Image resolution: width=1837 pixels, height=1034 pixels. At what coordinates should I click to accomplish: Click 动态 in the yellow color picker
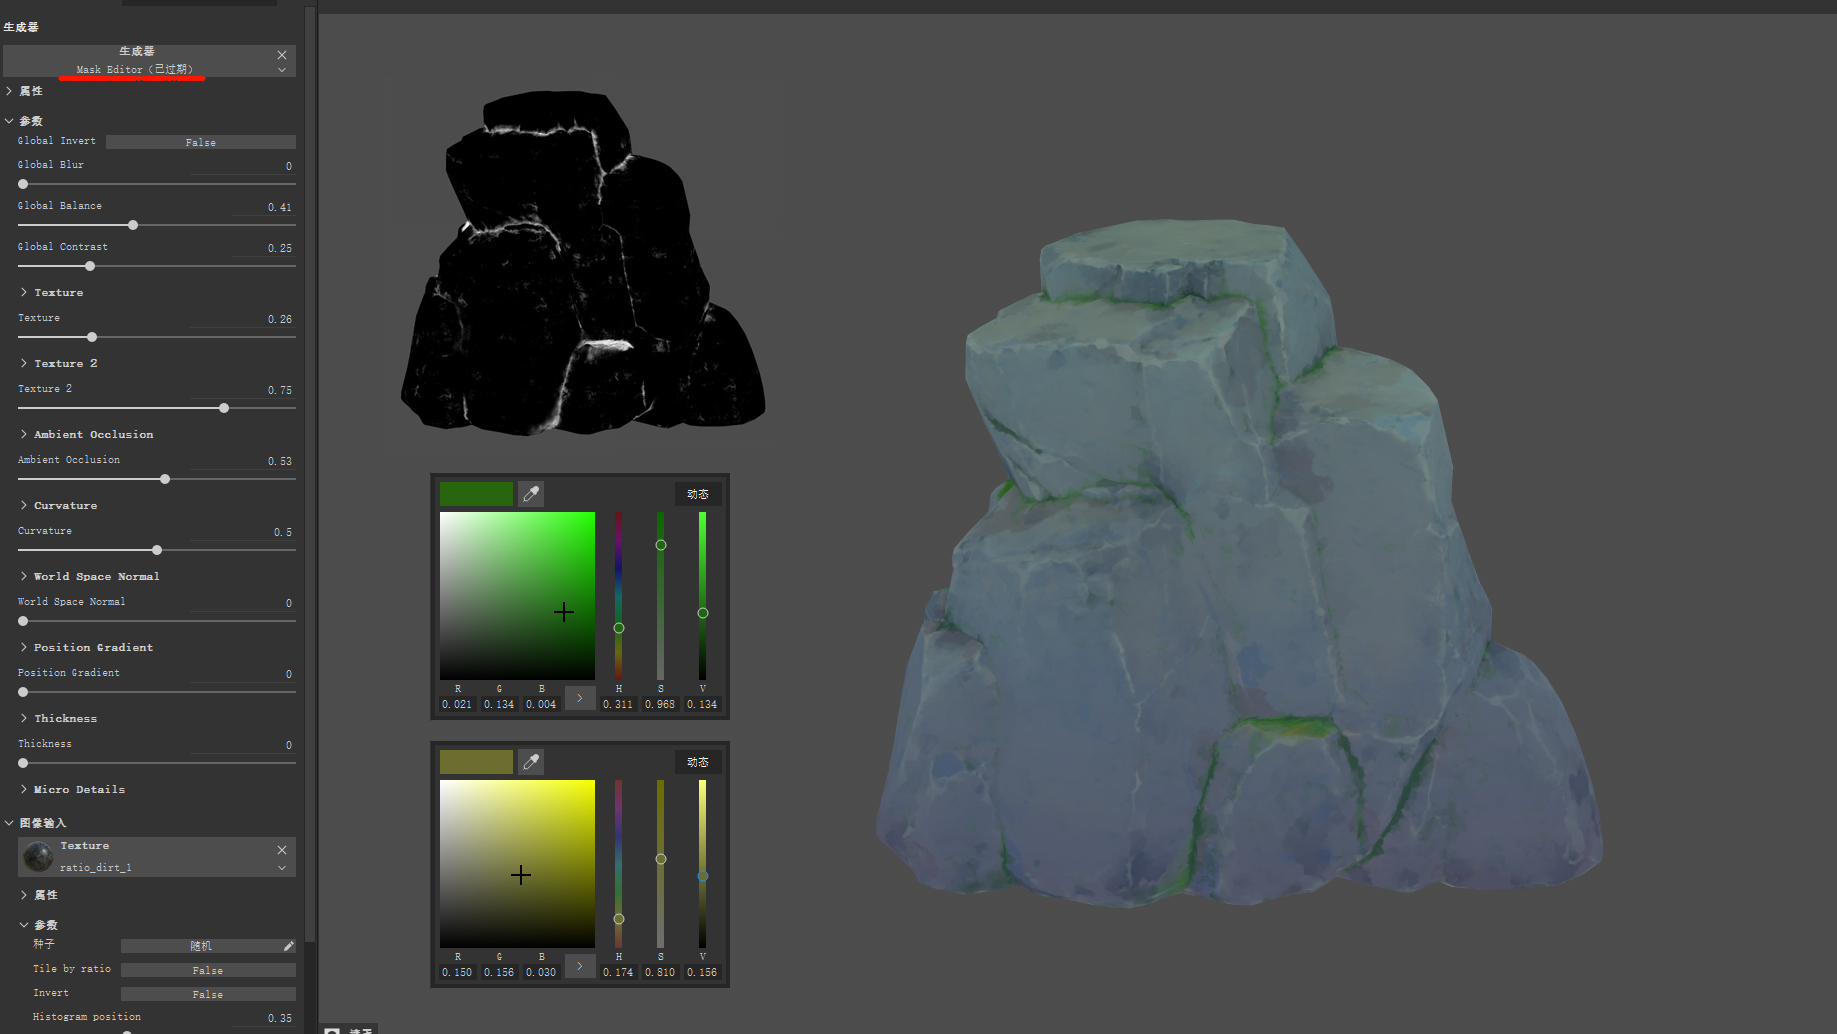[x=698, y=762]
